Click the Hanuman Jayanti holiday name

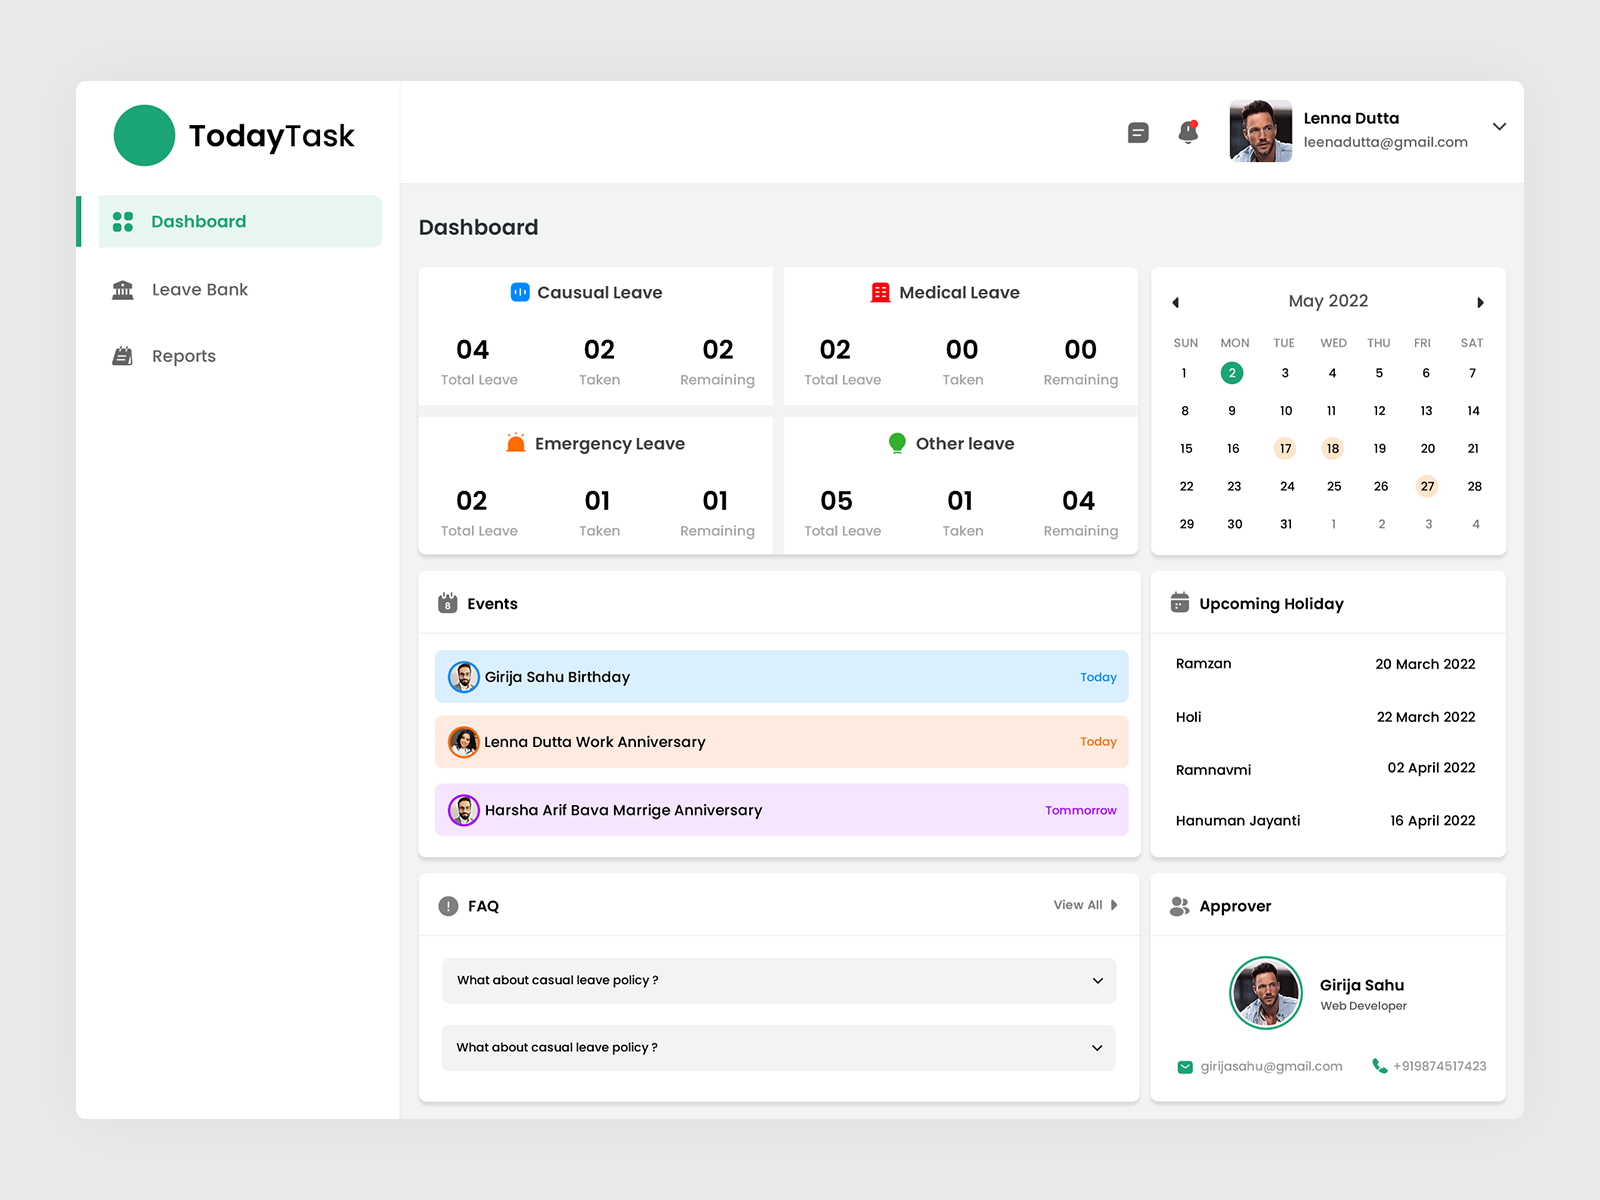pyautogui.click(x=1238, y=821)
